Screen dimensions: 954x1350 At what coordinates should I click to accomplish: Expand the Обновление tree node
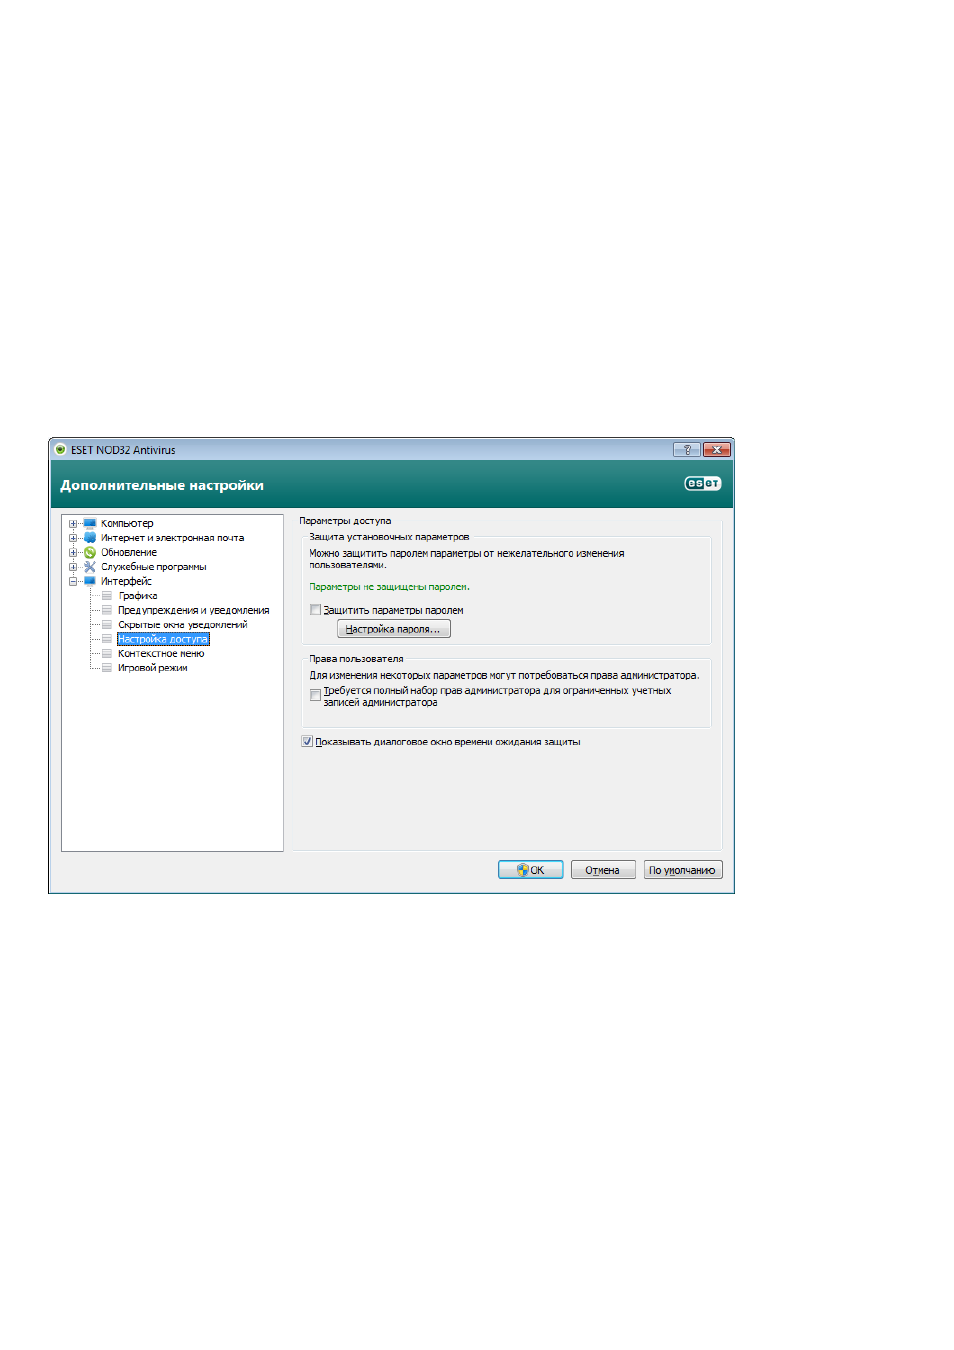tap(73, 553)
